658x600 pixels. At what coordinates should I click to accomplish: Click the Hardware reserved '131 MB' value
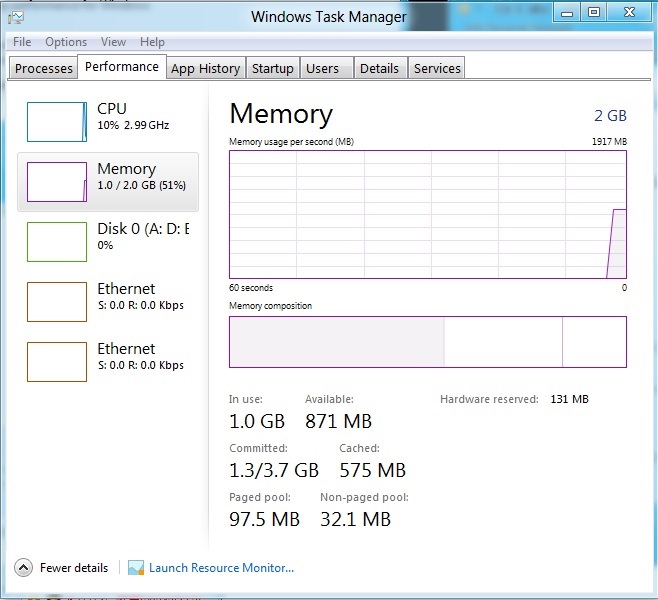point(569,399)
